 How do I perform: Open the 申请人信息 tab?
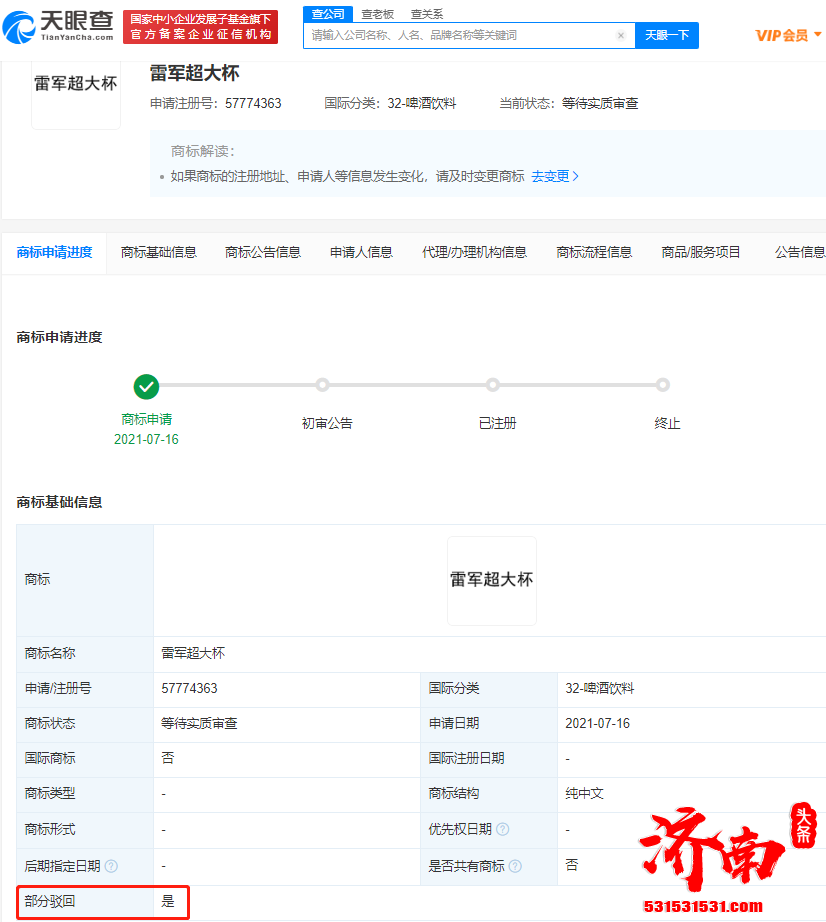[360, 252]
